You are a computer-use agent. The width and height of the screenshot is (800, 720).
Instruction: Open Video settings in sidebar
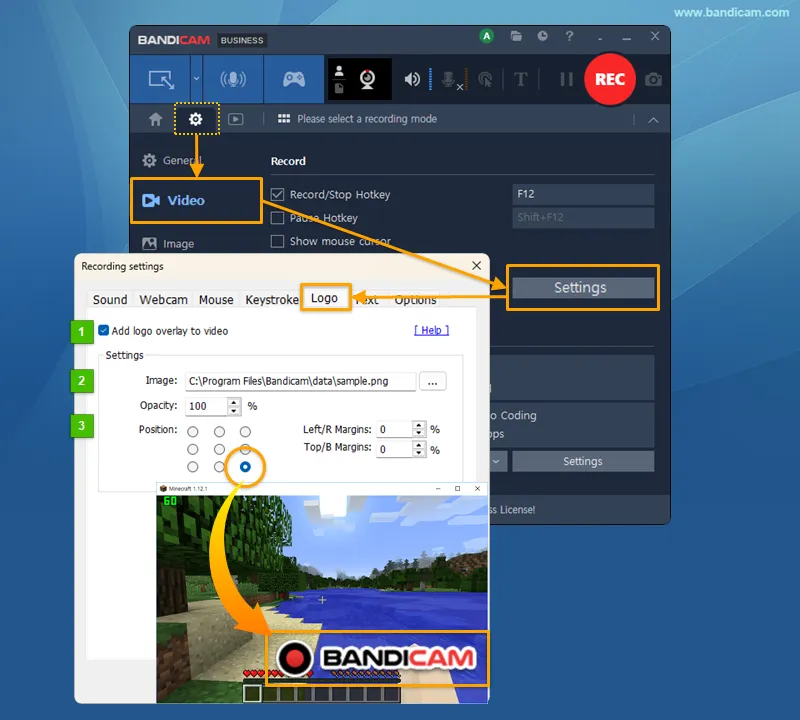(196, 201)
